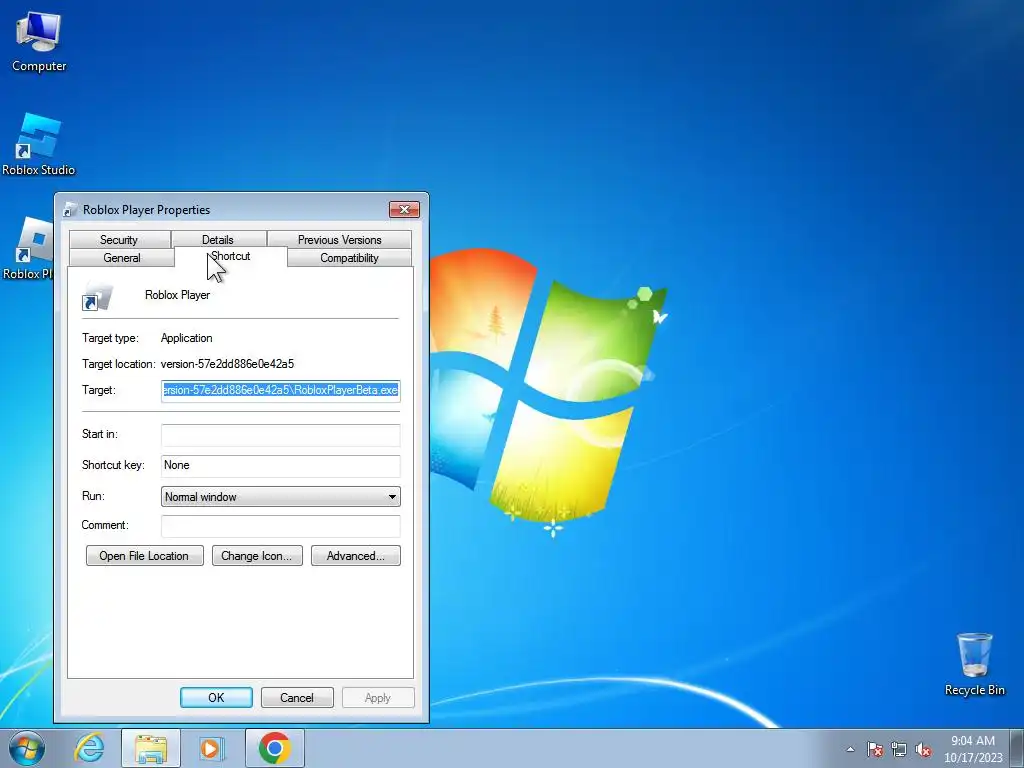Open Windows Explorer from taskbar
This screenshot has height=768, width=1024.
click(150, 748)
